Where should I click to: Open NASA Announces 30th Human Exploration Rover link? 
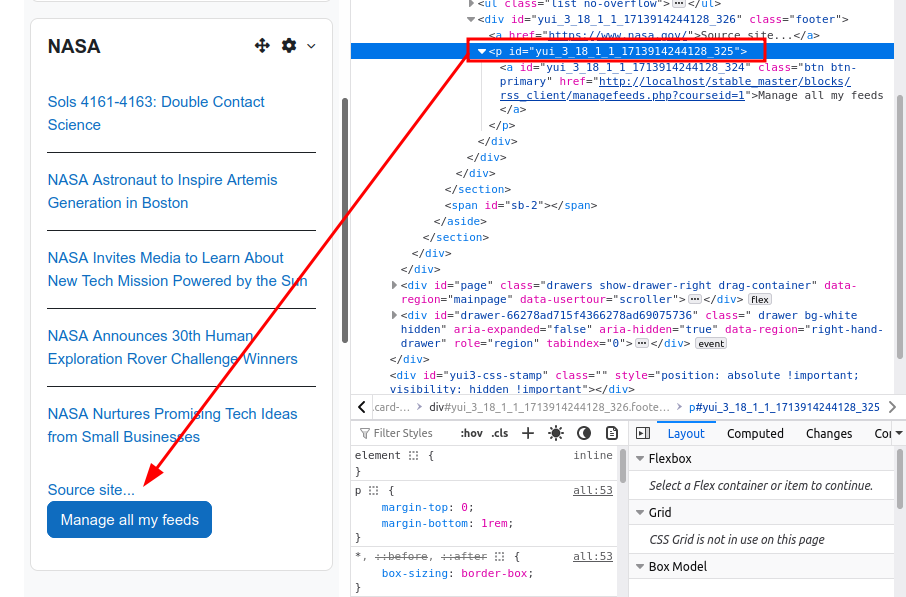click(x=172, y=347)
